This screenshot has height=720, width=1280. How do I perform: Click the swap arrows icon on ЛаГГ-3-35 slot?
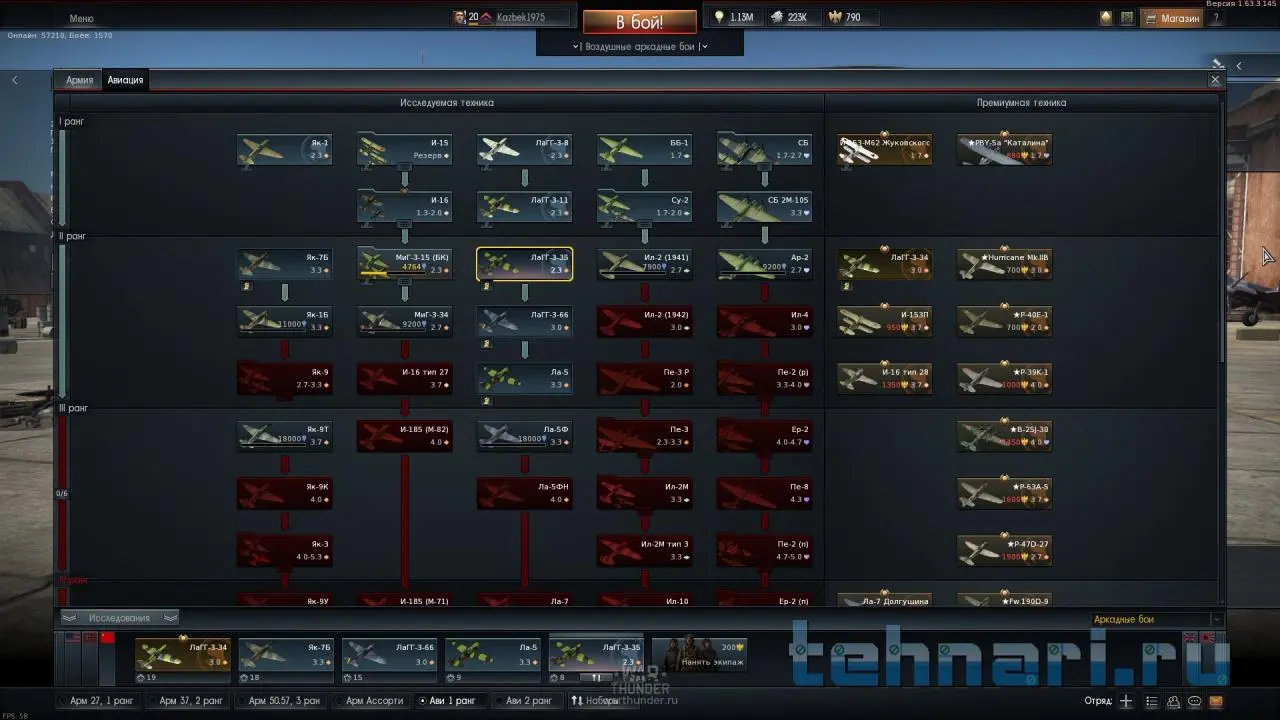(597, 677)
